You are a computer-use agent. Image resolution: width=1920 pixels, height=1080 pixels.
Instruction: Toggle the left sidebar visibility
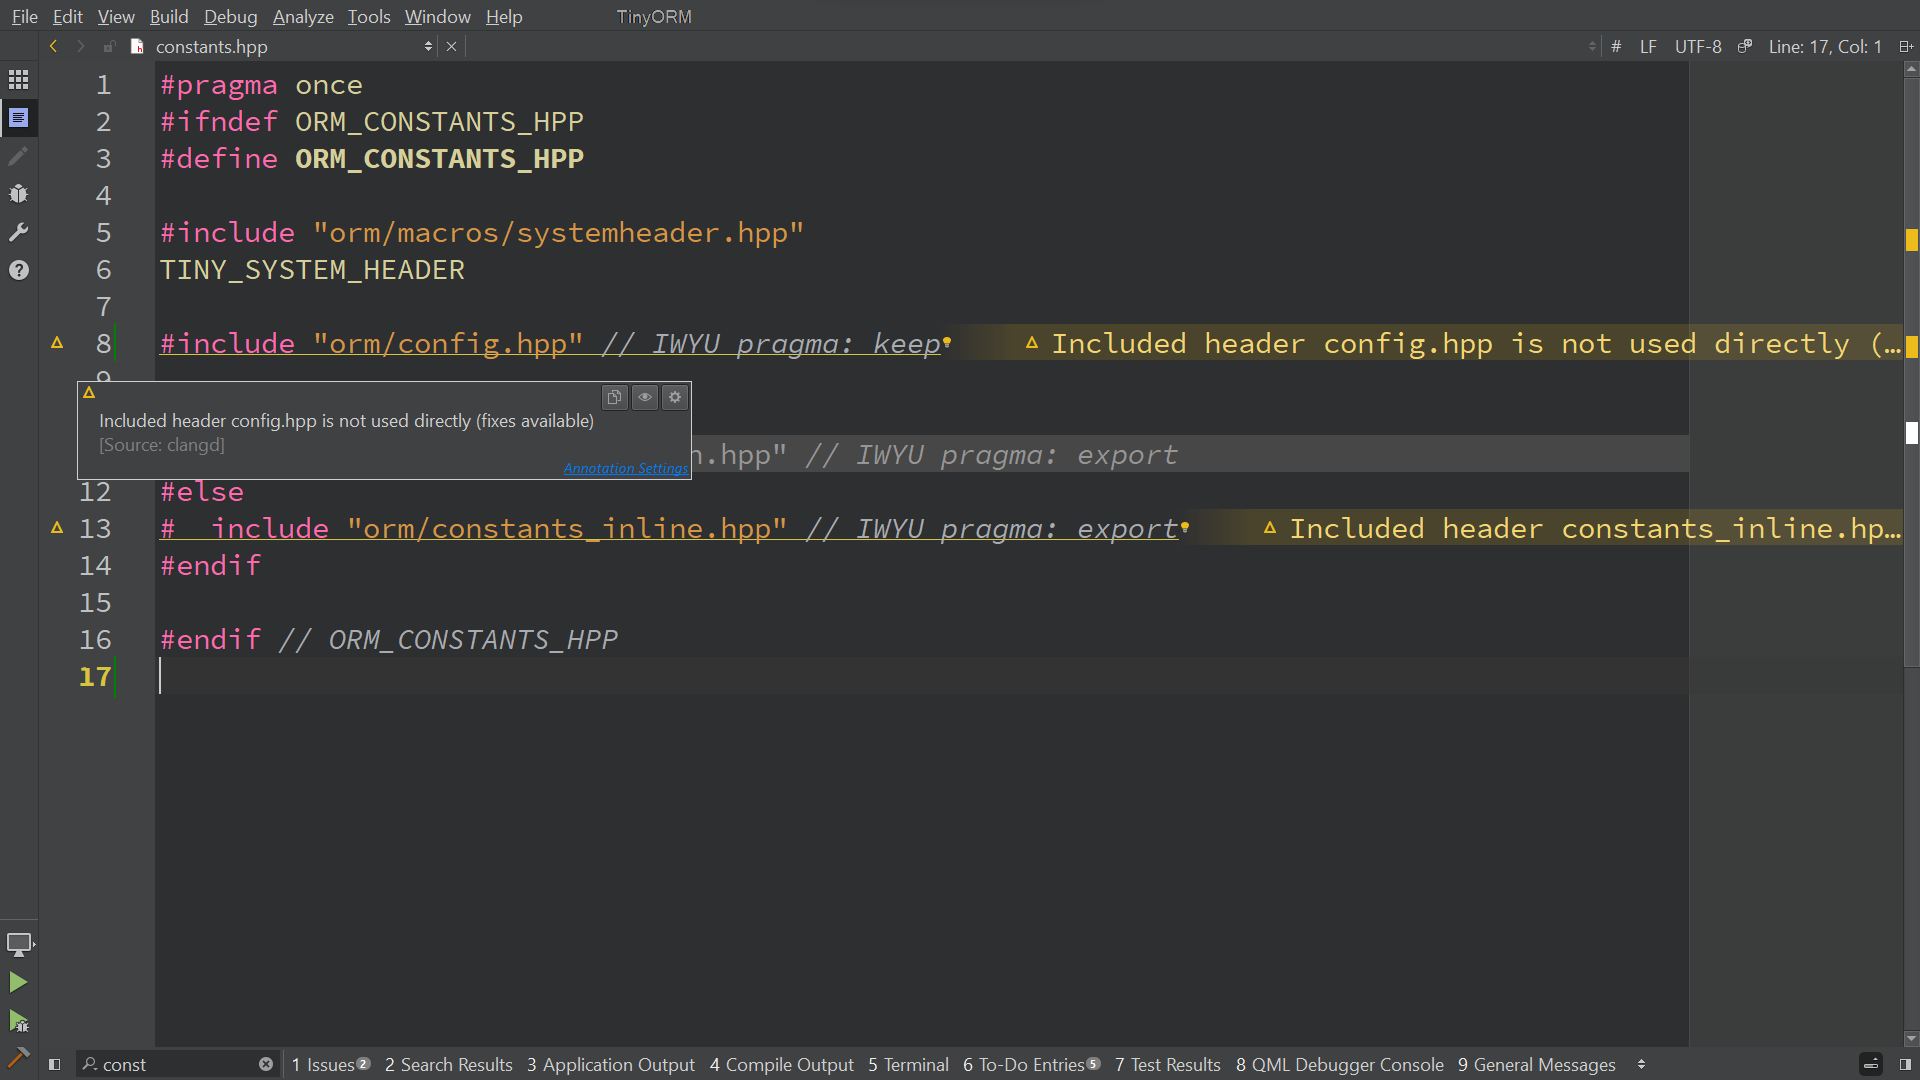coord(55,1065)
